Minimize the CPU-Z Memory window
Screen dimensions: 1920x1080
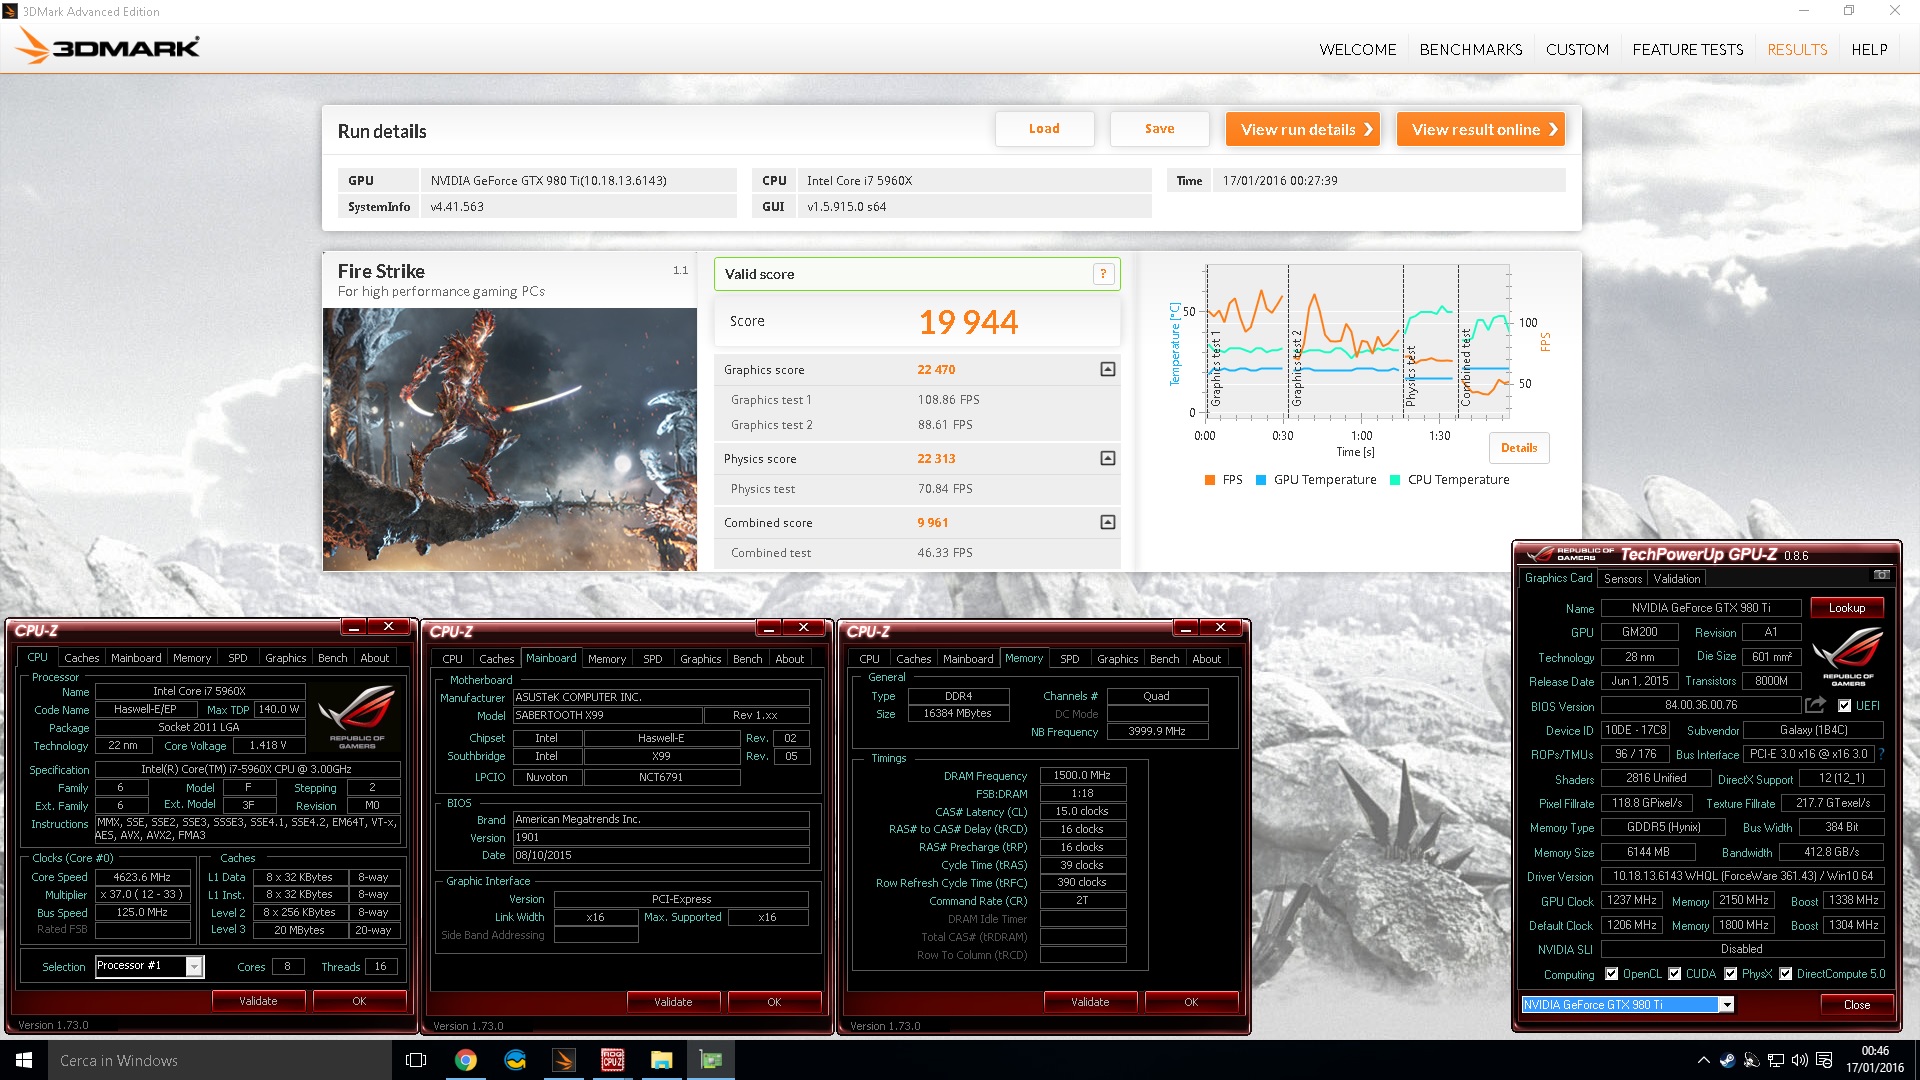[1185, 628]
